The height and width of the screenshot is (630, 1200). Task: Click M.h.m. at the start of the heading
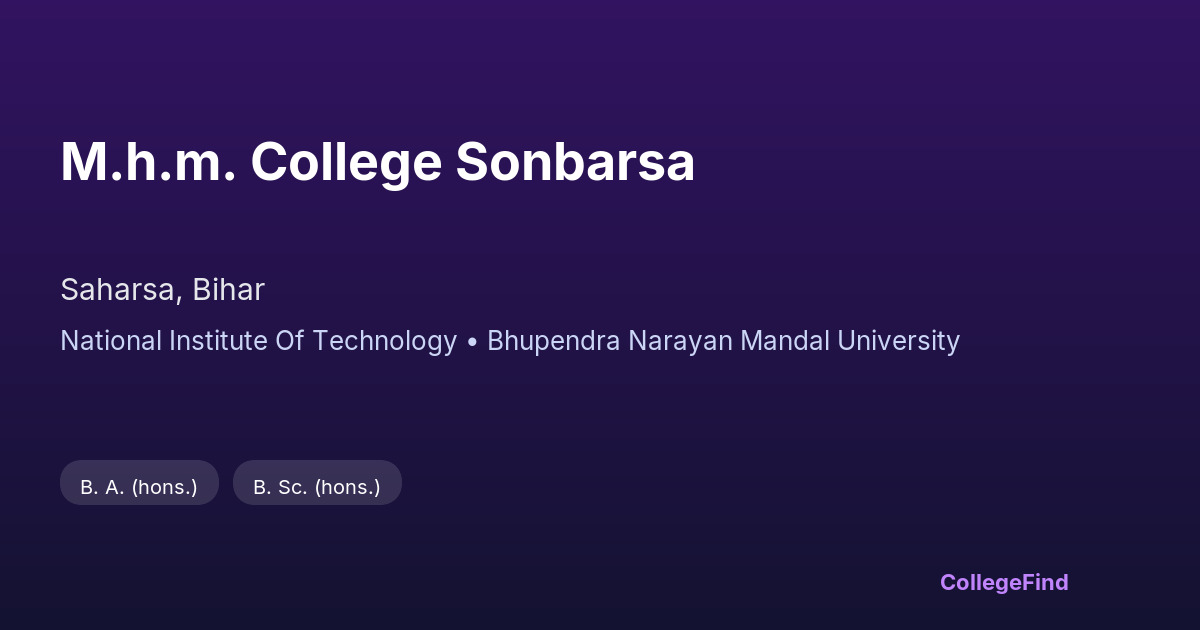(148, 163)
